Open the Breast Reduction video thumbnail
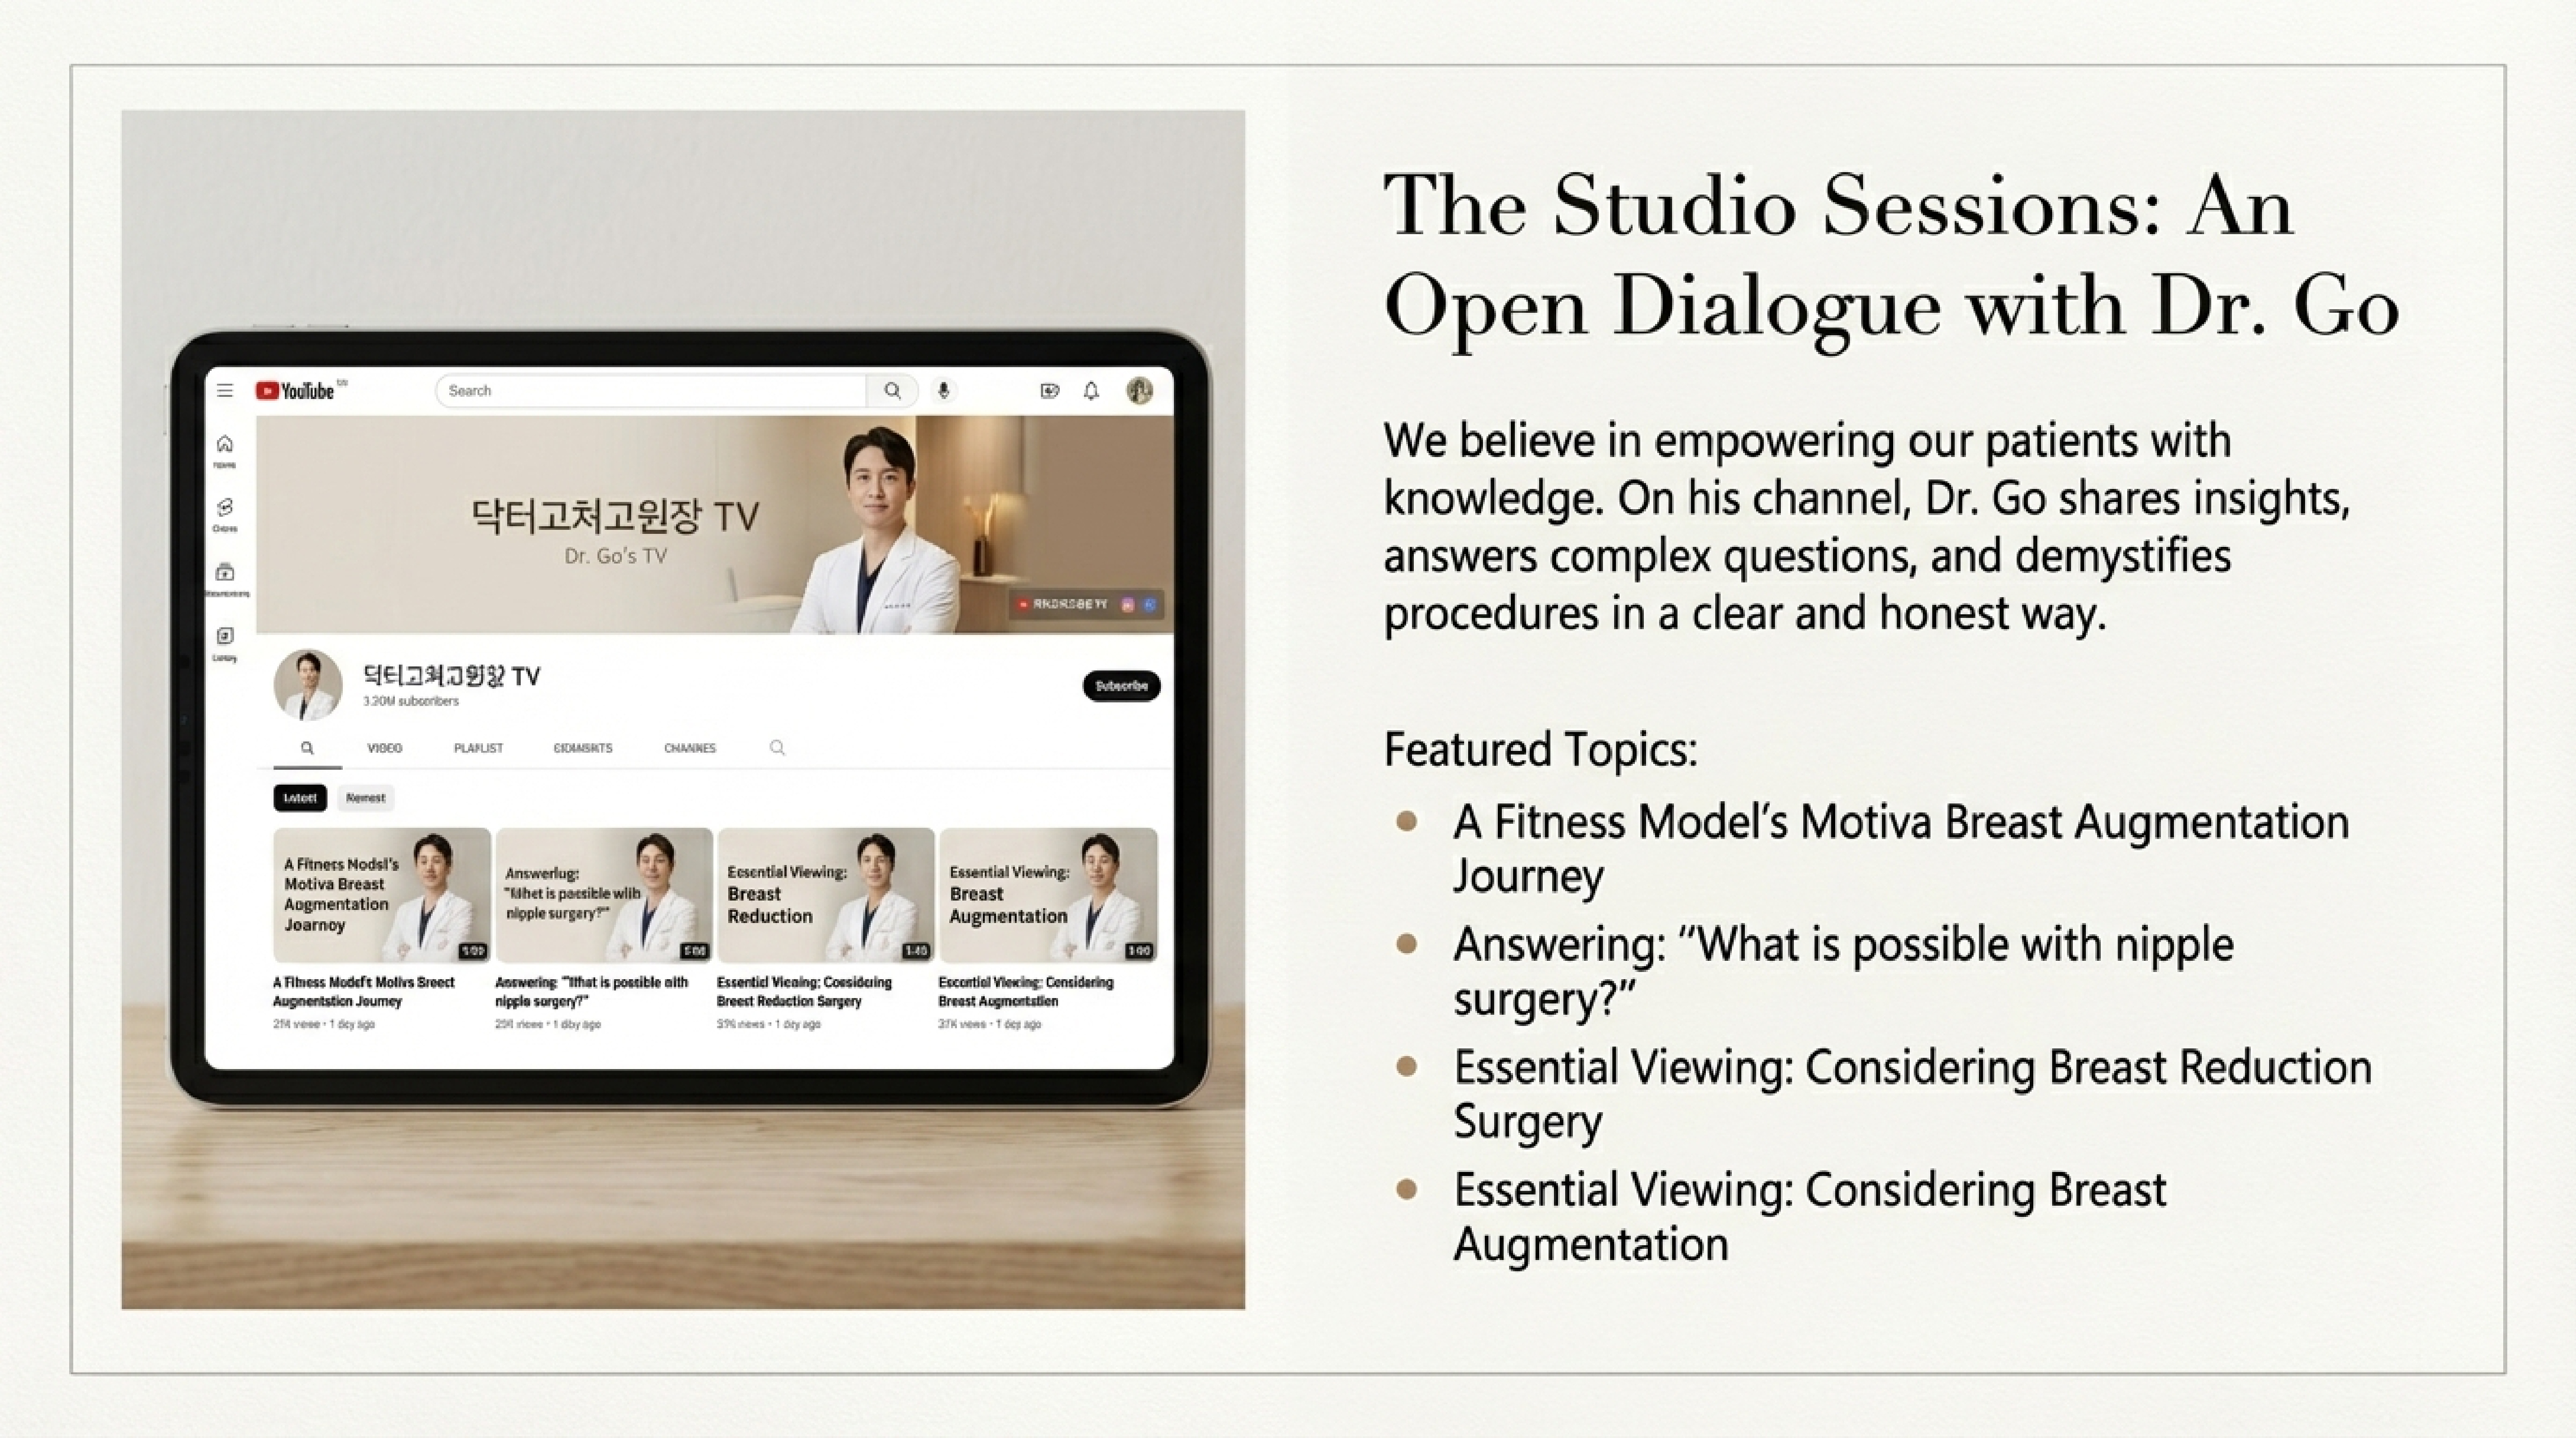 tap(826, 895)
